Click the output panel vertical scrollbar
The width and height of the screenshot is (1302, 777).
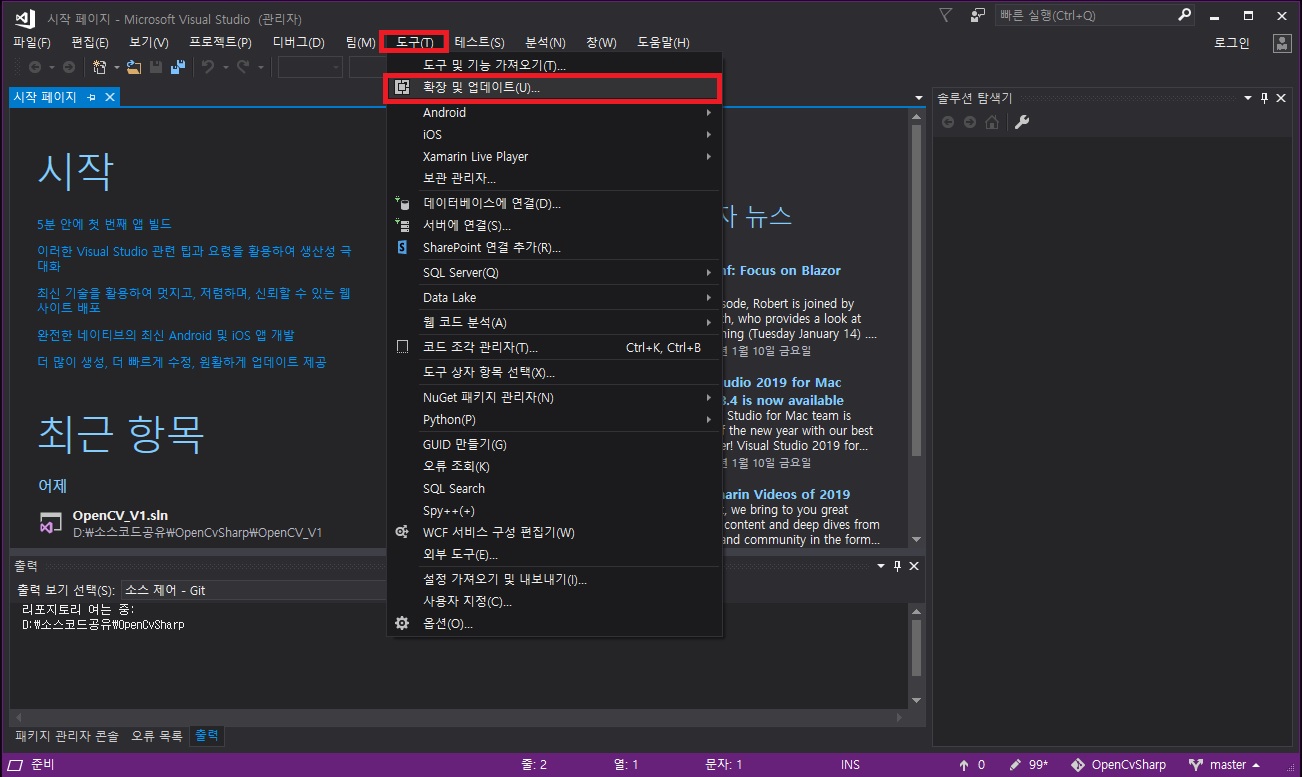tap(918, 657)
